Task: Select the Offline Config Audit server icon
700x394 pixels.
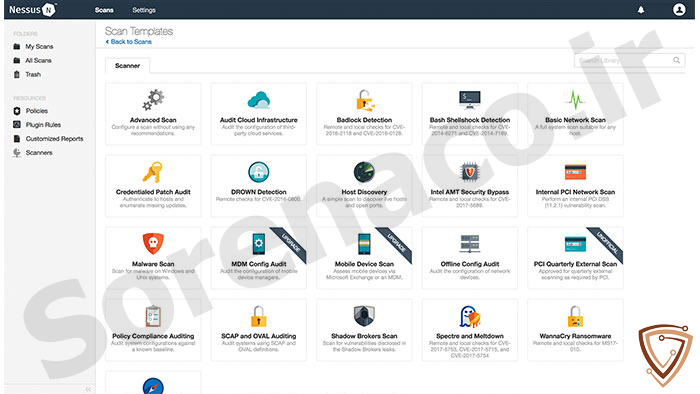Action: pyautogui.click(x=470, y=244)
